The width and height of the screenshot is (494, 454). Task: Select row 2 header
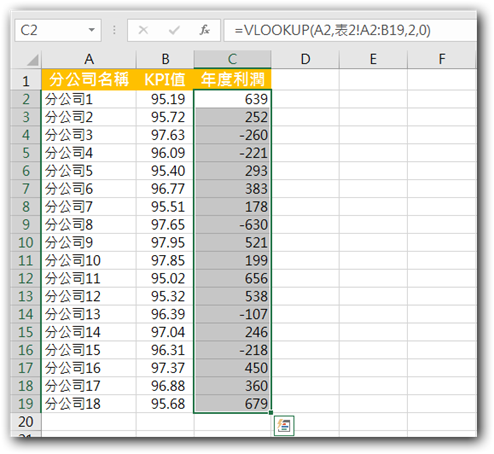tap(26, 99)
